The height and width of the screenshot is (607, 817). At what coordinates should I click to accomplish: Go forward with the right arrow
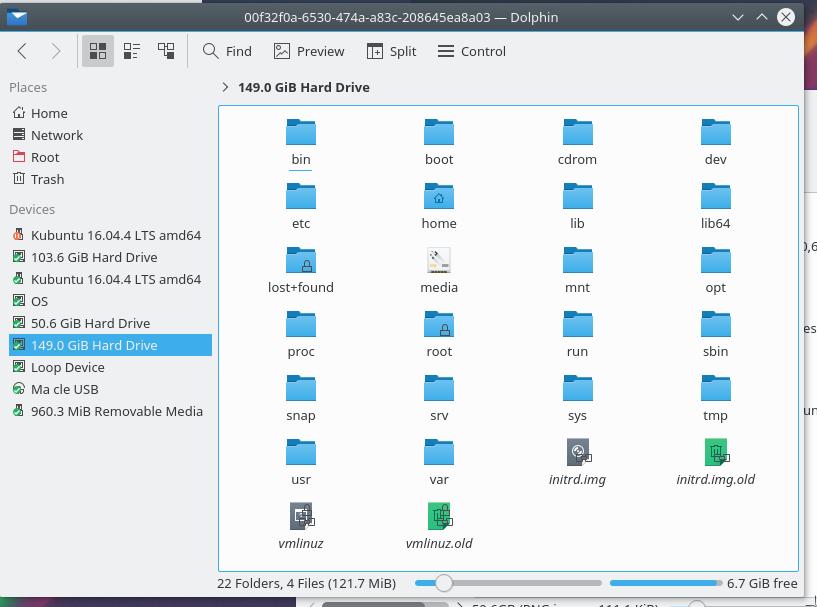[x=56, y=51]
